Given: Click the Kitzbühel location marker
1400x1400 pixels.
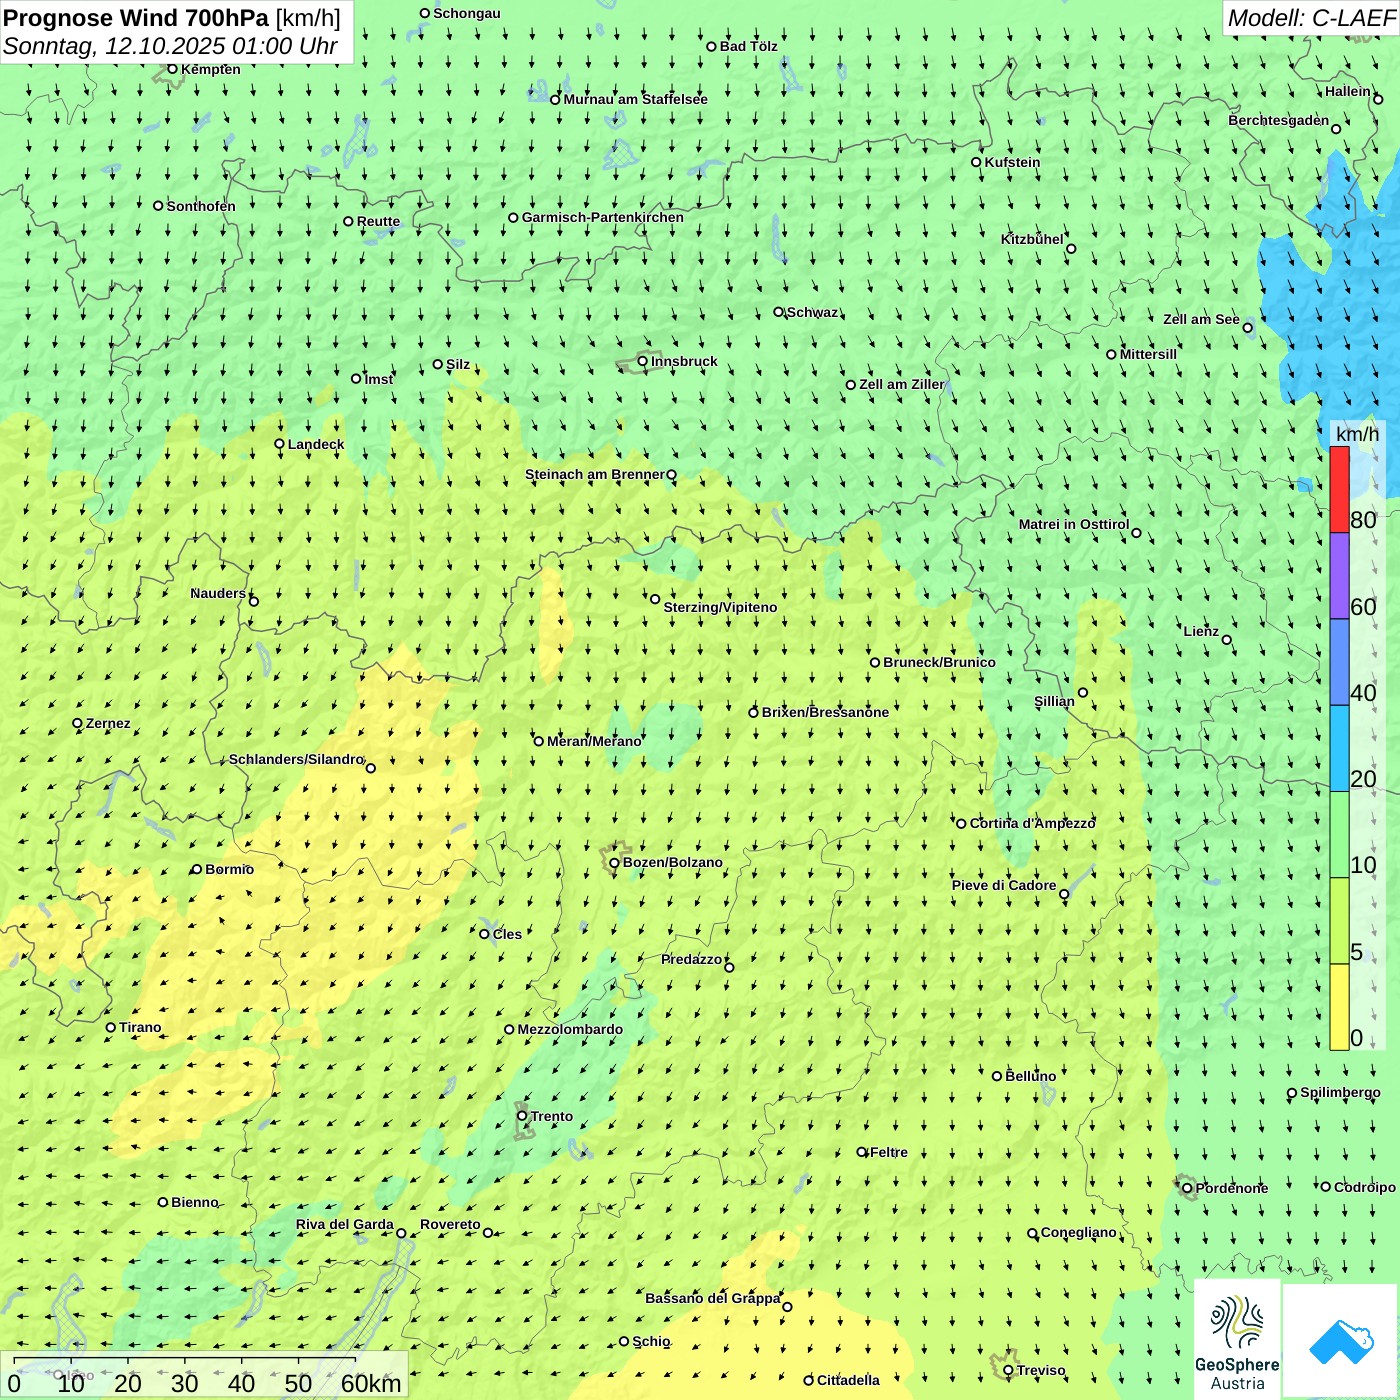Looking at the screenshot, I should tap(1071, 249).
